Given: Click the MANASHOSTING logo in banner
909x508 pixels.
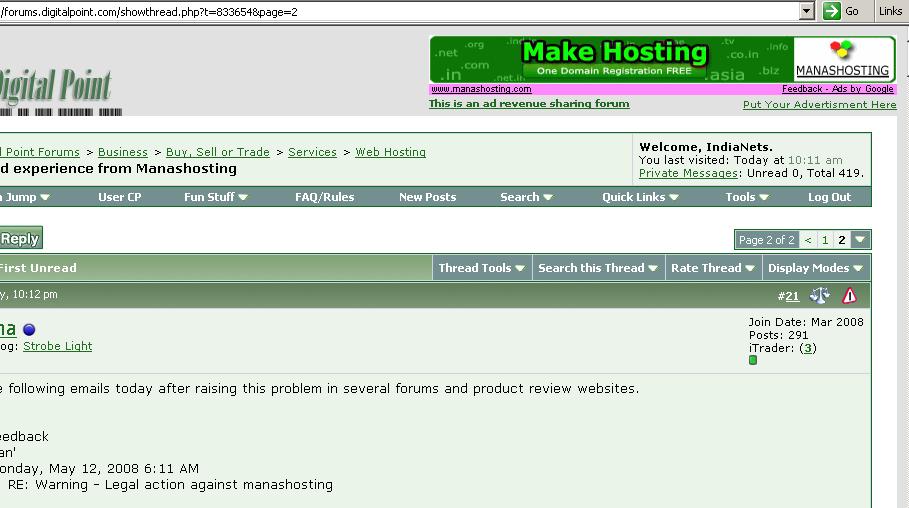Looking at the screenshot, I should tap(843, 59).
